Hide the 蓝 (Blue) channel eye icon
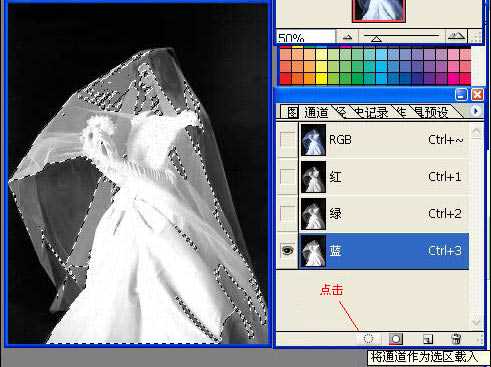This screenshot has height=367, width=491. click(x=287, y=250)
